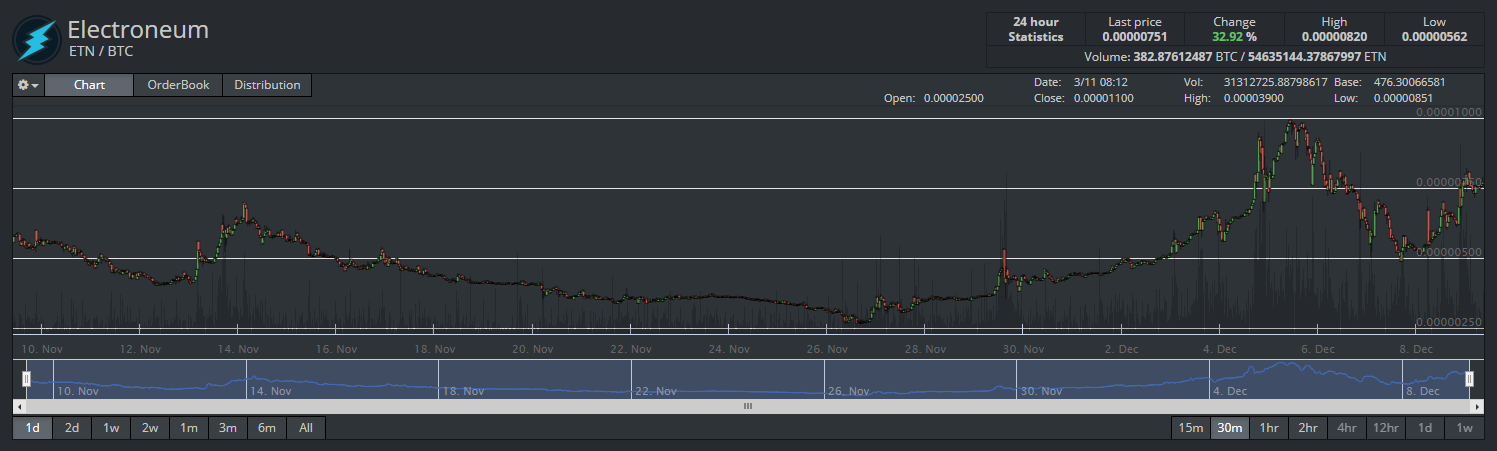Click the 0.00000500 price axis label
Screen dimensions: 1497x451
tap(1449, 252)
